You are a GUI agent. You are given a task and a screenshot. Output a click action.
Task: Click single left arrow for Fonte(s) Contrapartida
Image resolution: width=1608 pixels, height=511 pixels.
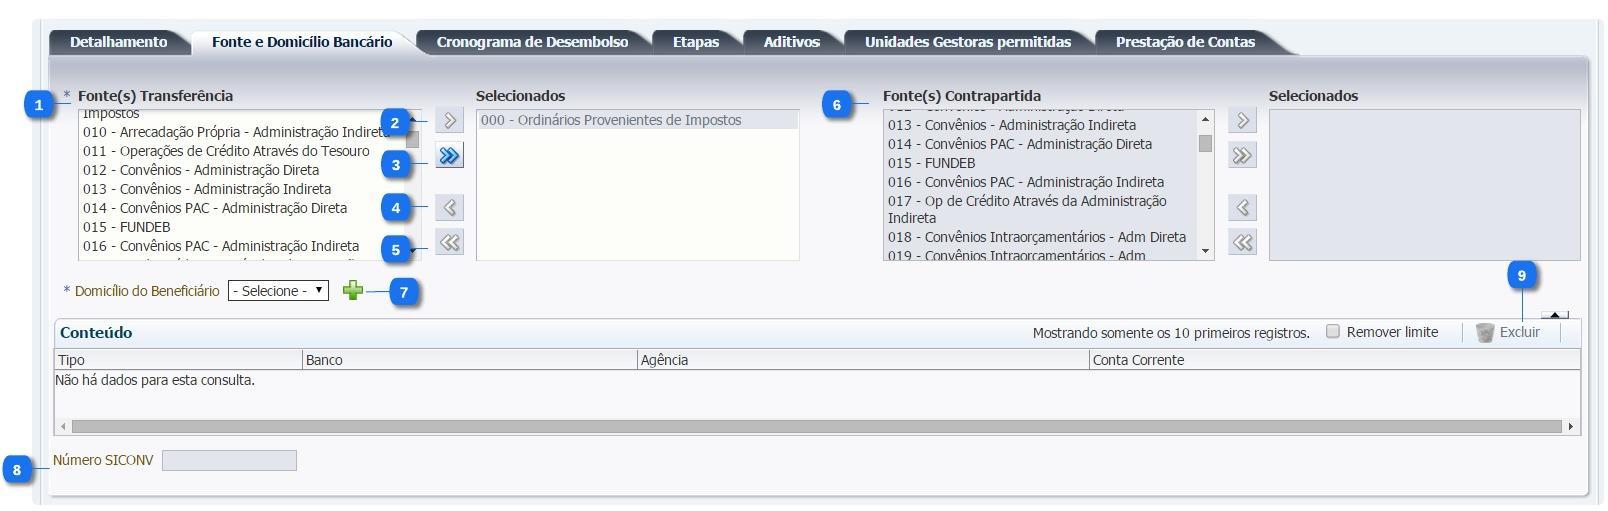pyautogui.click(x=1242, y=208)
